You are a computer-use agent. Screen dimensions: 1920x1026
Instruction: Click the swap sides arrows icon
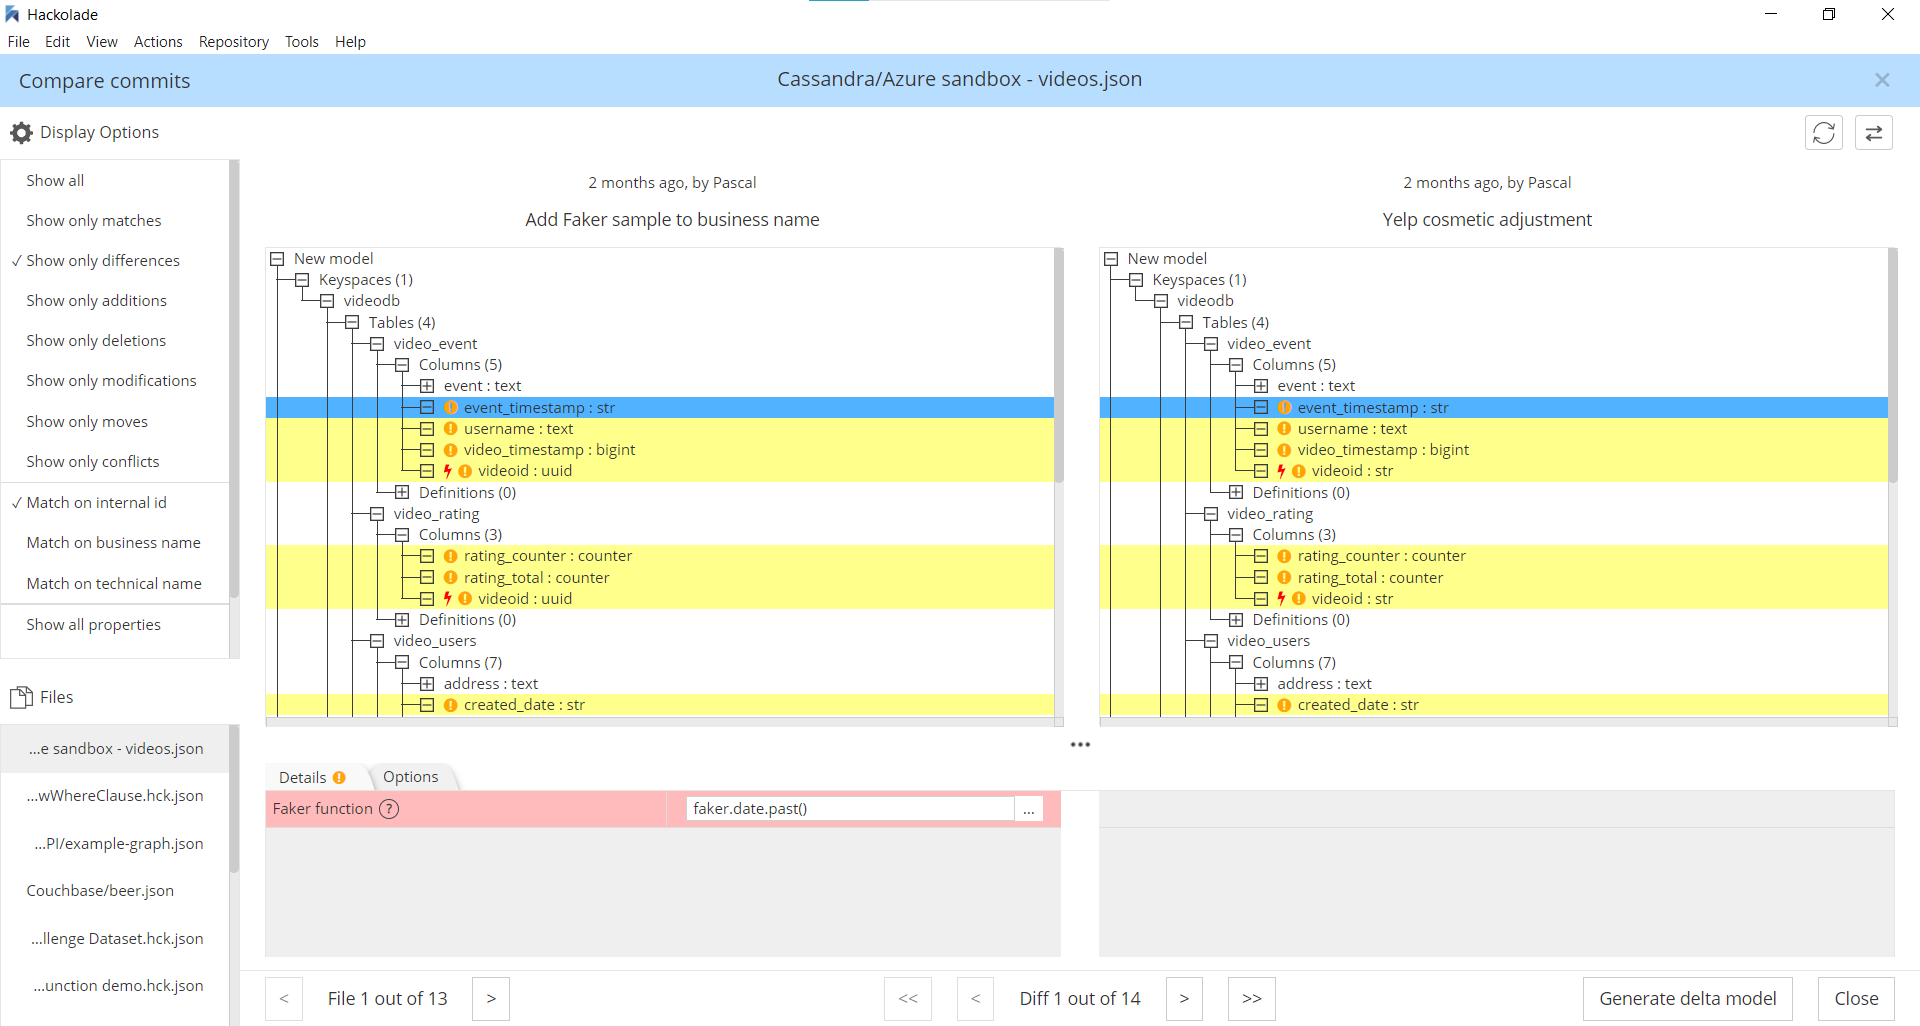pos(1875,132)
